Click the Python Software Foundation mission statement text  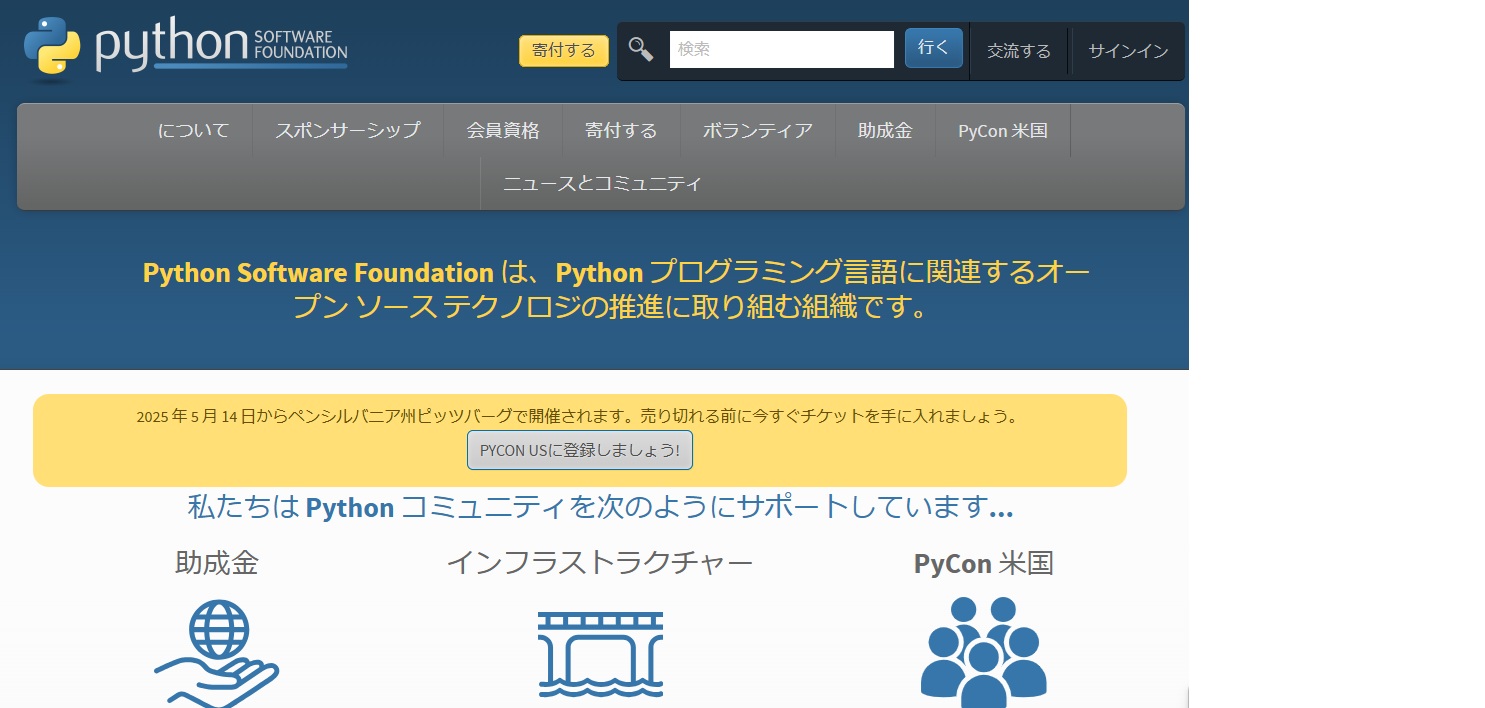click(x=616, y=289)
